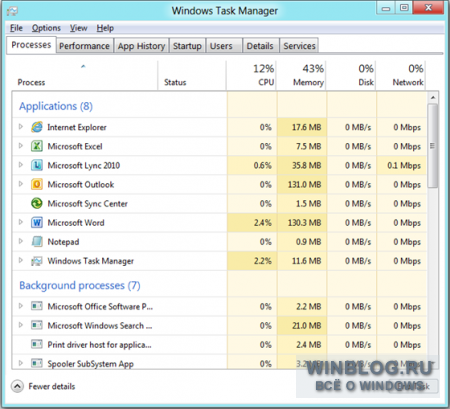
Task: Sort by the Status column header
Action: pyautogui.click(x=192, y=75)
